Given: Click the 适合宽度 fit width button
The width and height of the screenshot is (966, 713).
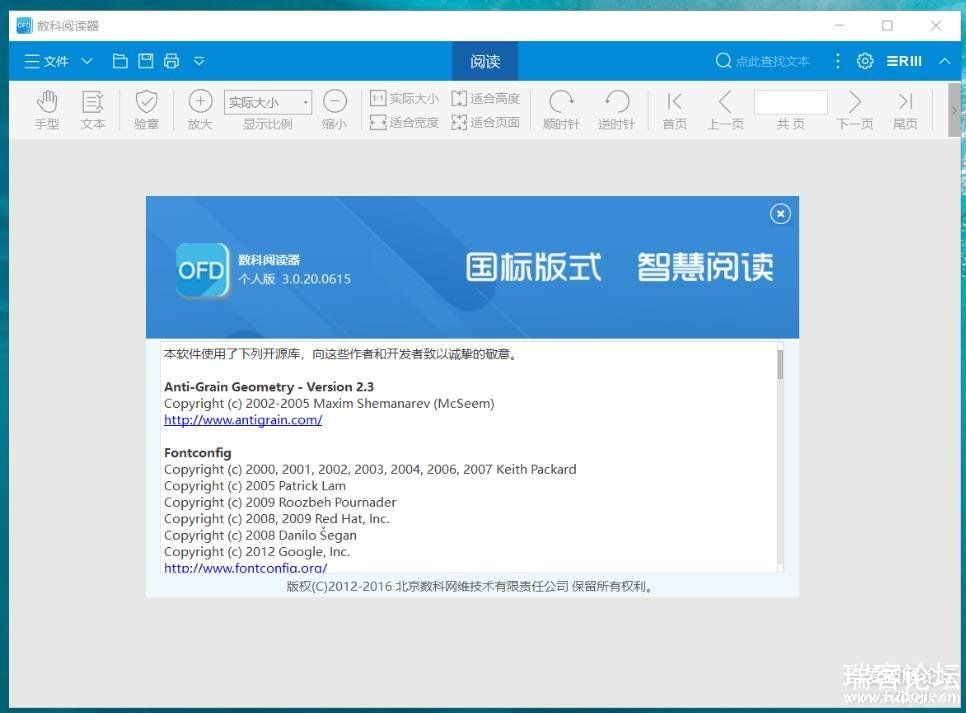Looking at the screenshot, I should point(404,123).
